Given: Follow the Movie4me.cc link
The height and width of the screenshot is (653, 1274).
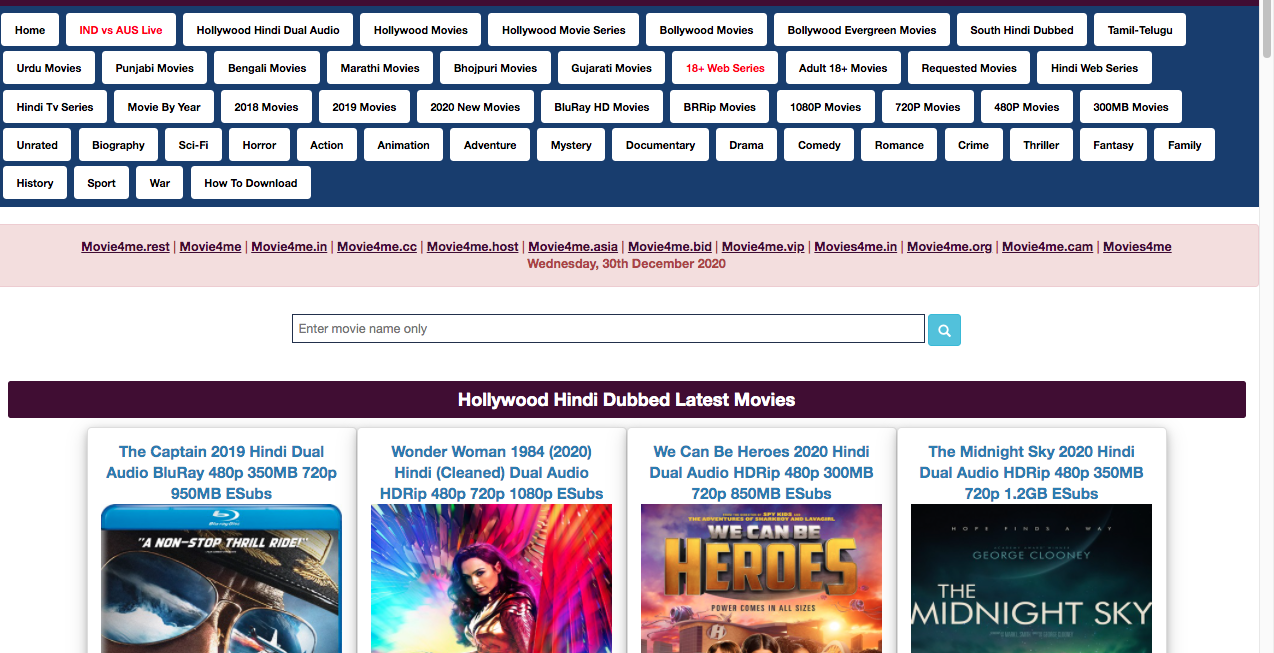Looking at the screenshot, I should (377, 247).
